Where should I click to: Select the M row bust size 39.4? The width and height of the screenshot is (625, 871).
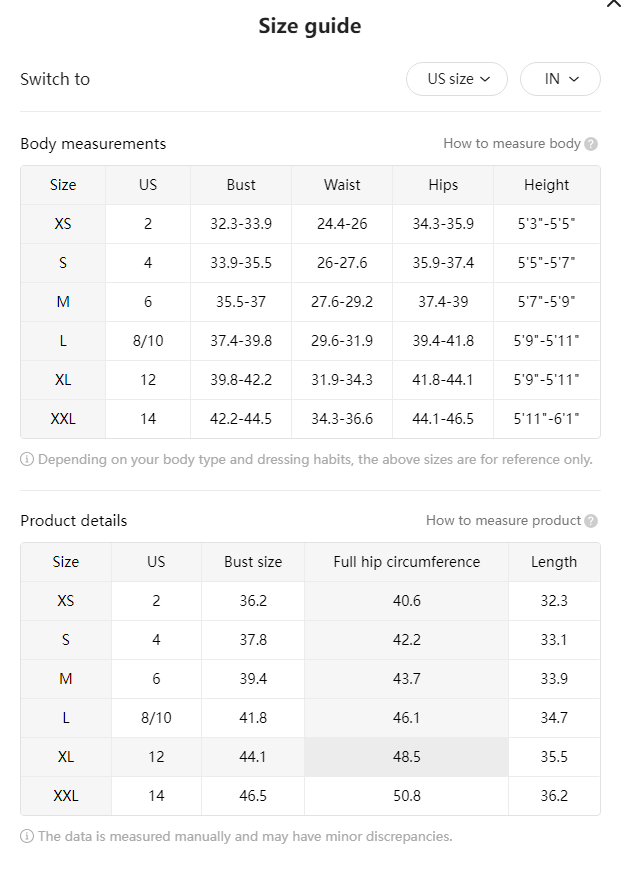click(253, 679)
